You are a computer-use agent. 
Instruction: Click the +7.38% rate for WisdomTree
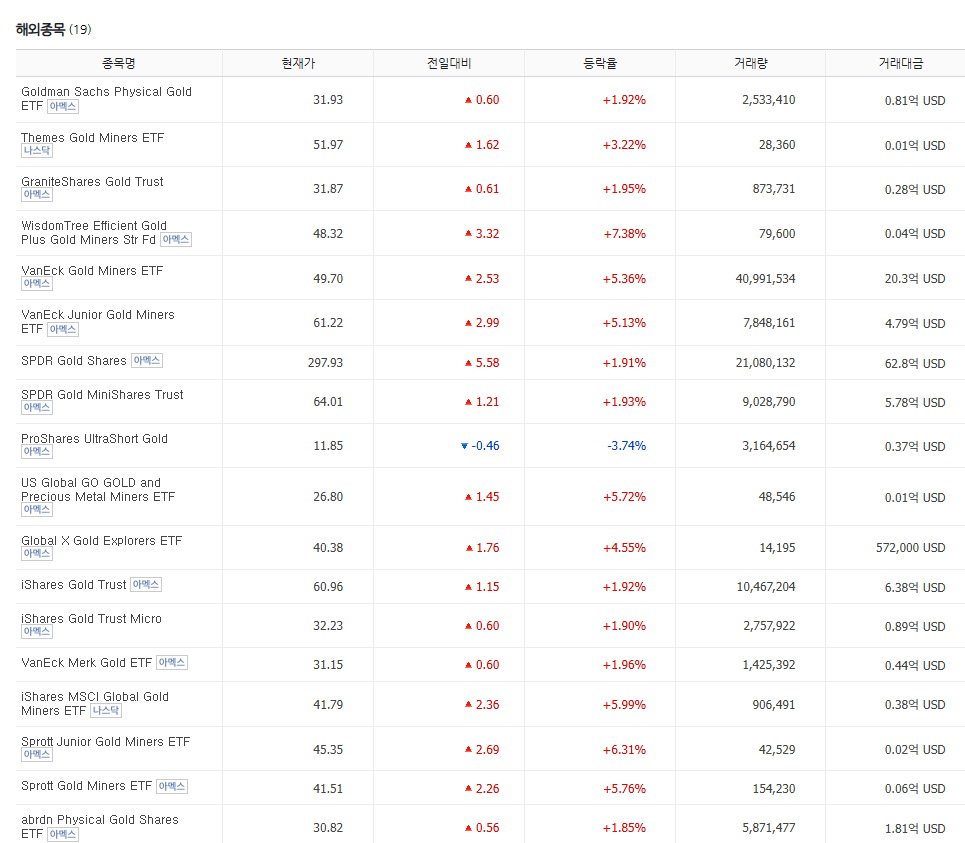(625, 234)
